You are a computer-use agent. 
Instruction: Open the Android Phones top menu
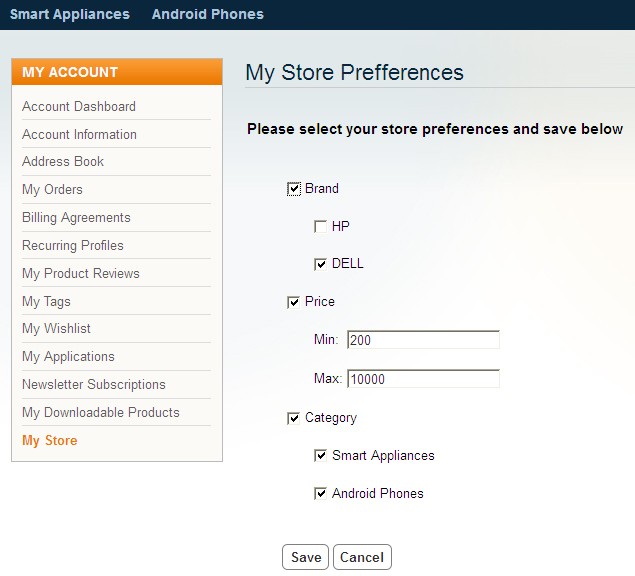pyautogui.click(x=208, y=14)
